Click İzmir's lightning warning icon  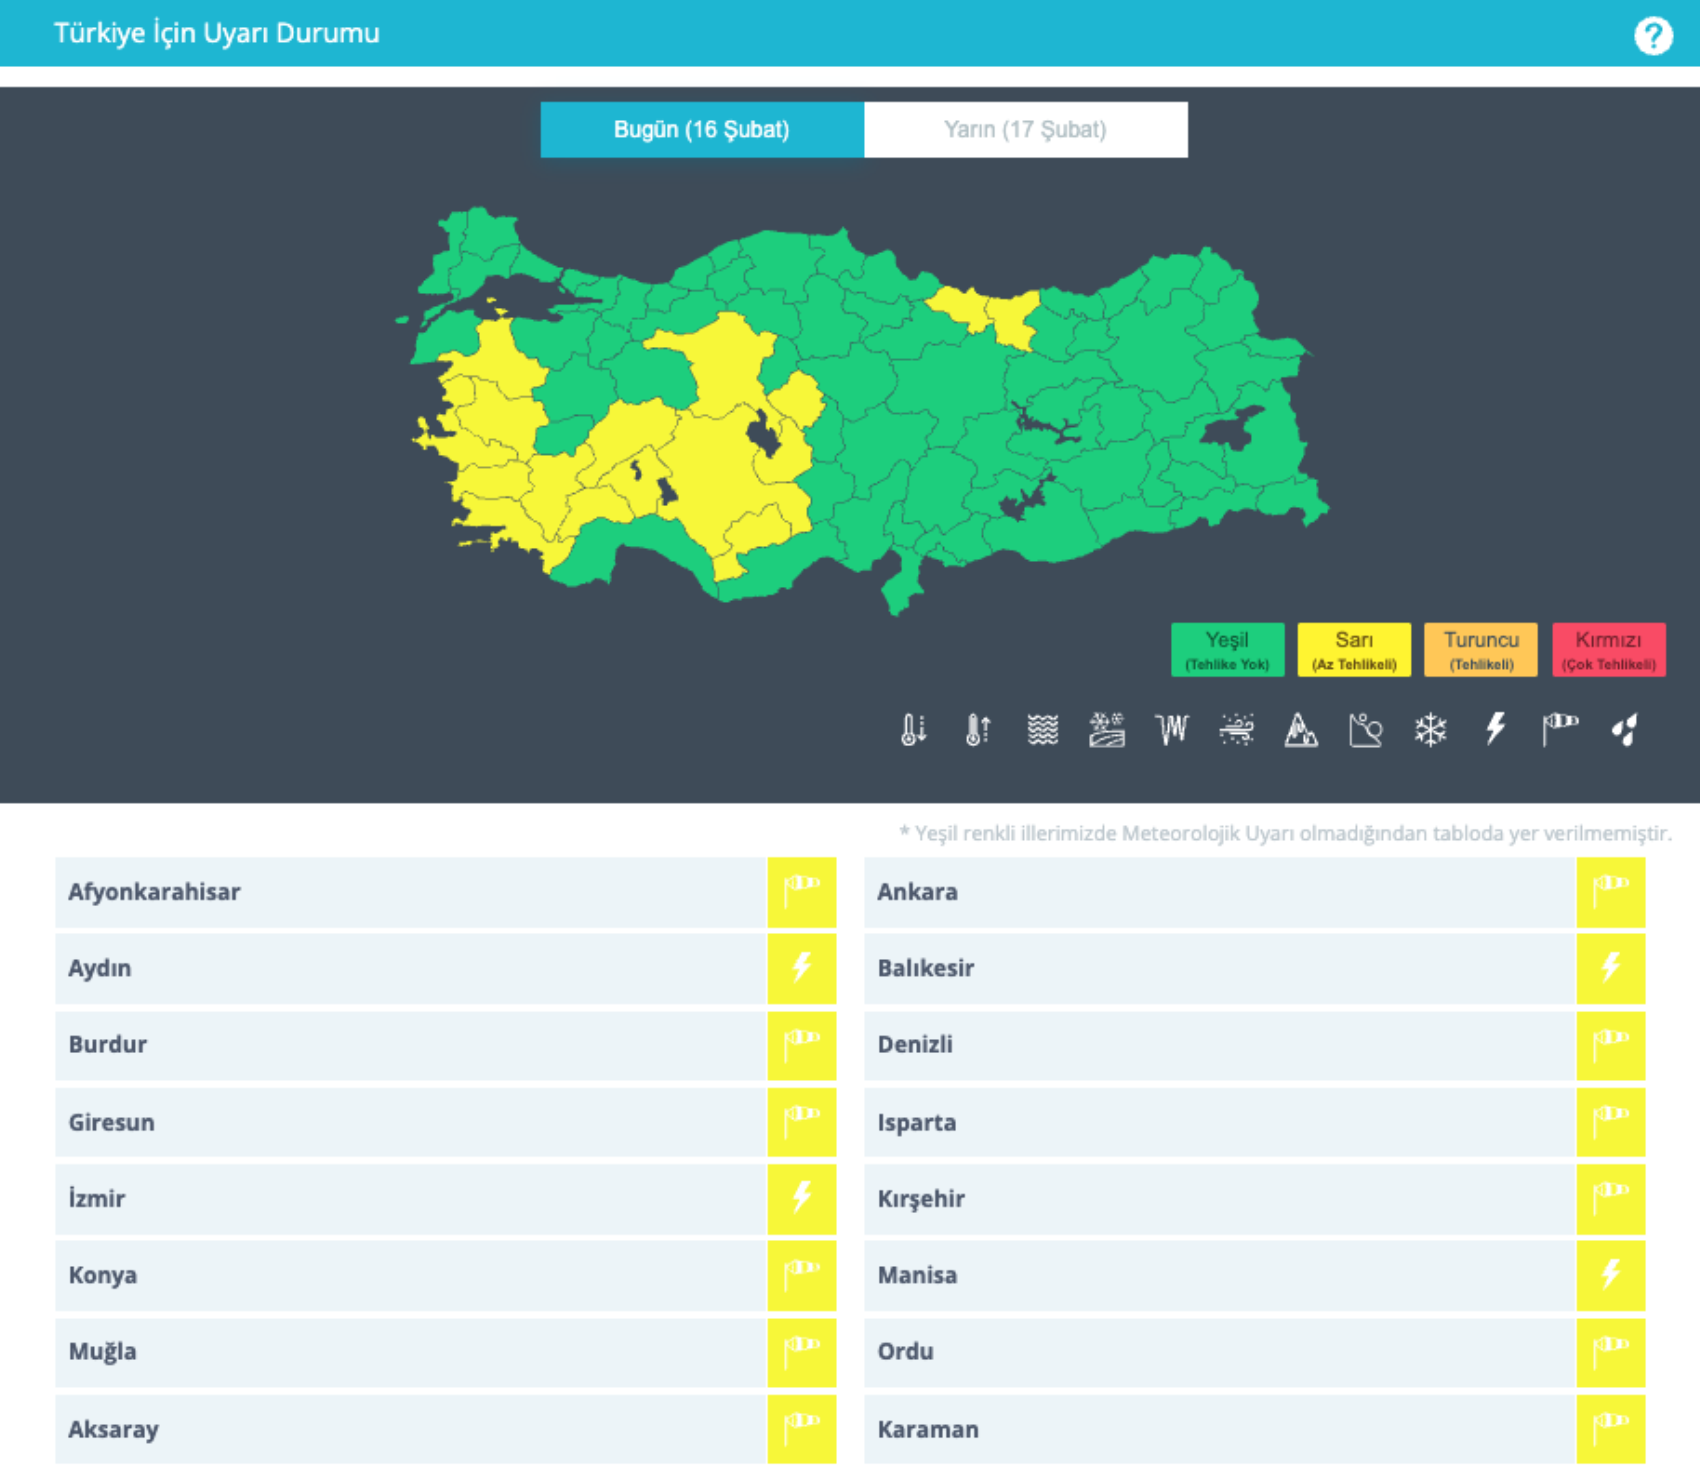pos(802,1198)
